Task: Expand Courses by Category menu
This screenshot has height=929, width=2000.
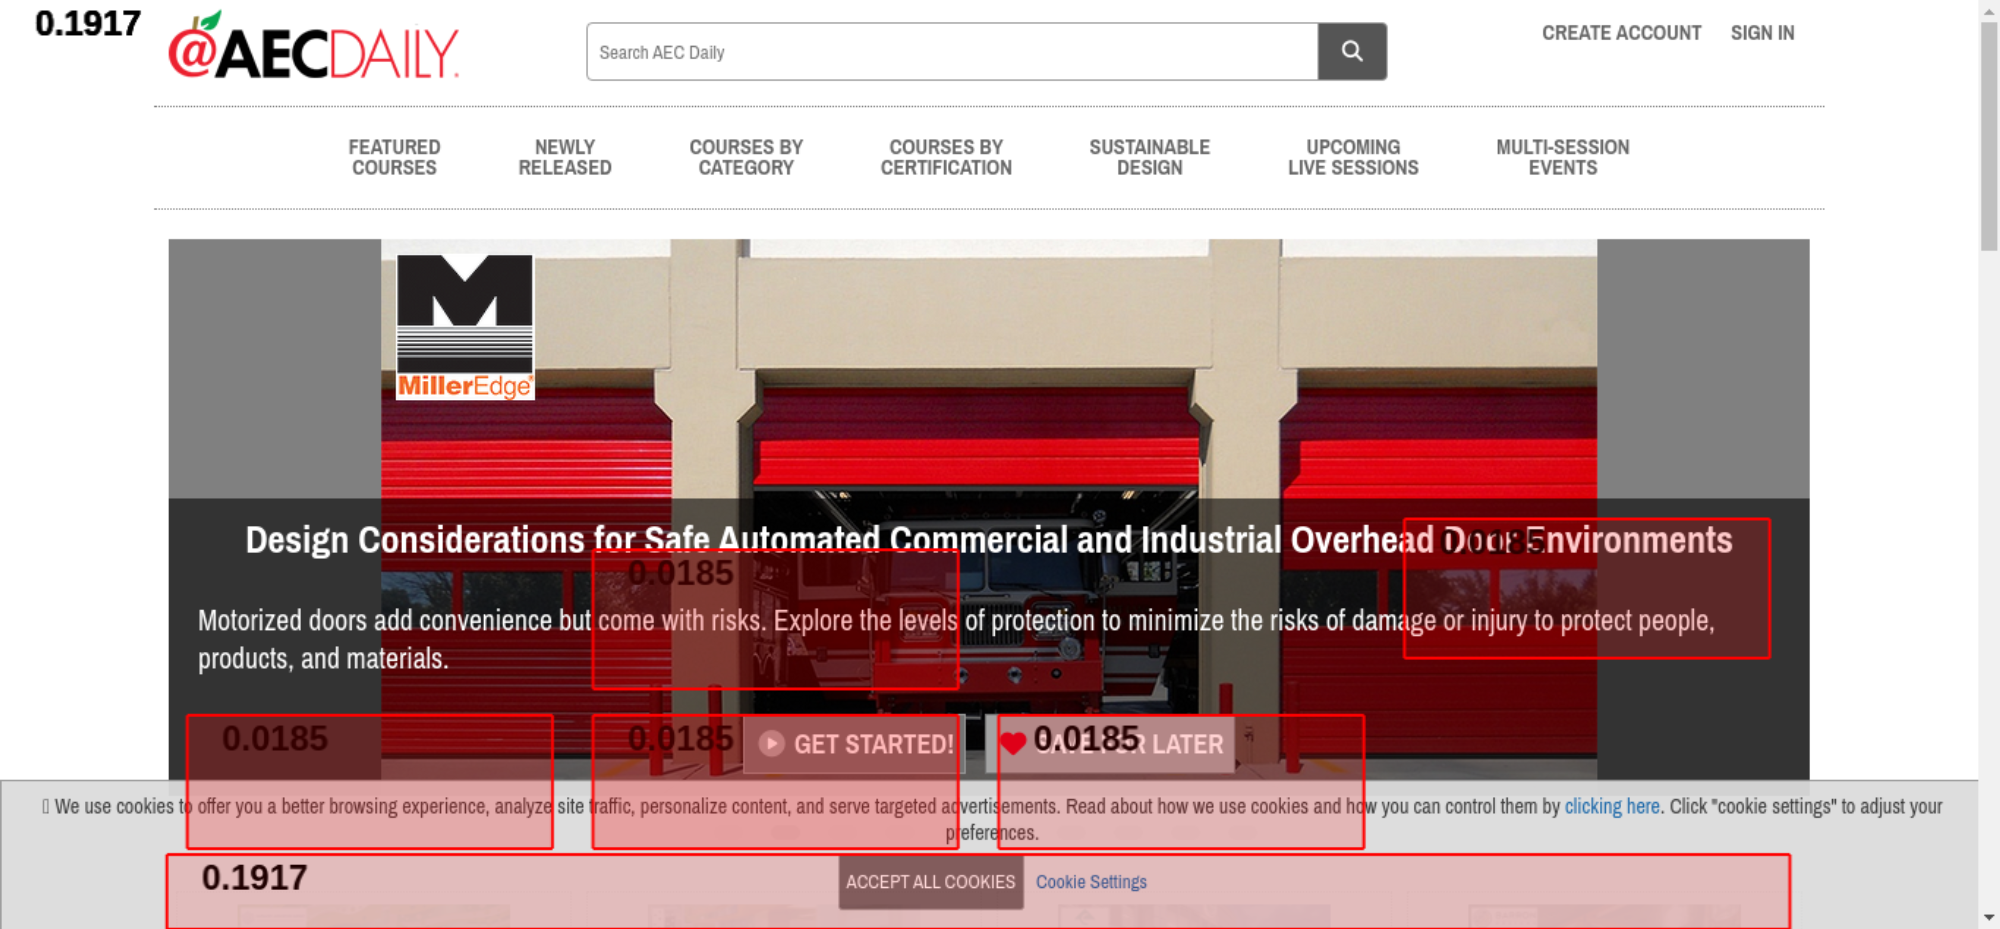Action: [x=746, y=158]
